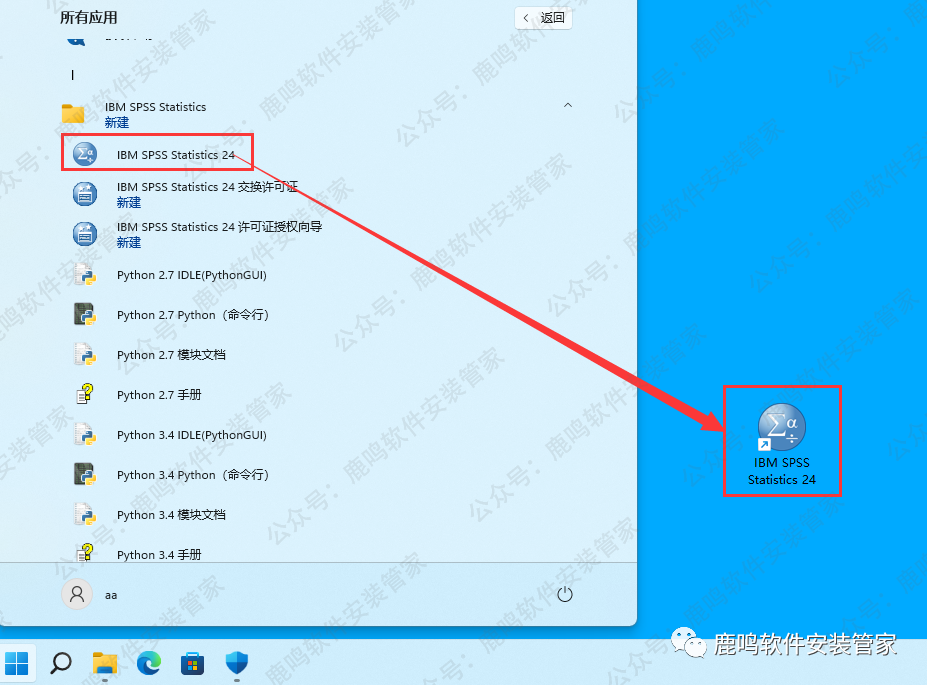Open Microsoft Edge from the taskbar

(149, 662)
